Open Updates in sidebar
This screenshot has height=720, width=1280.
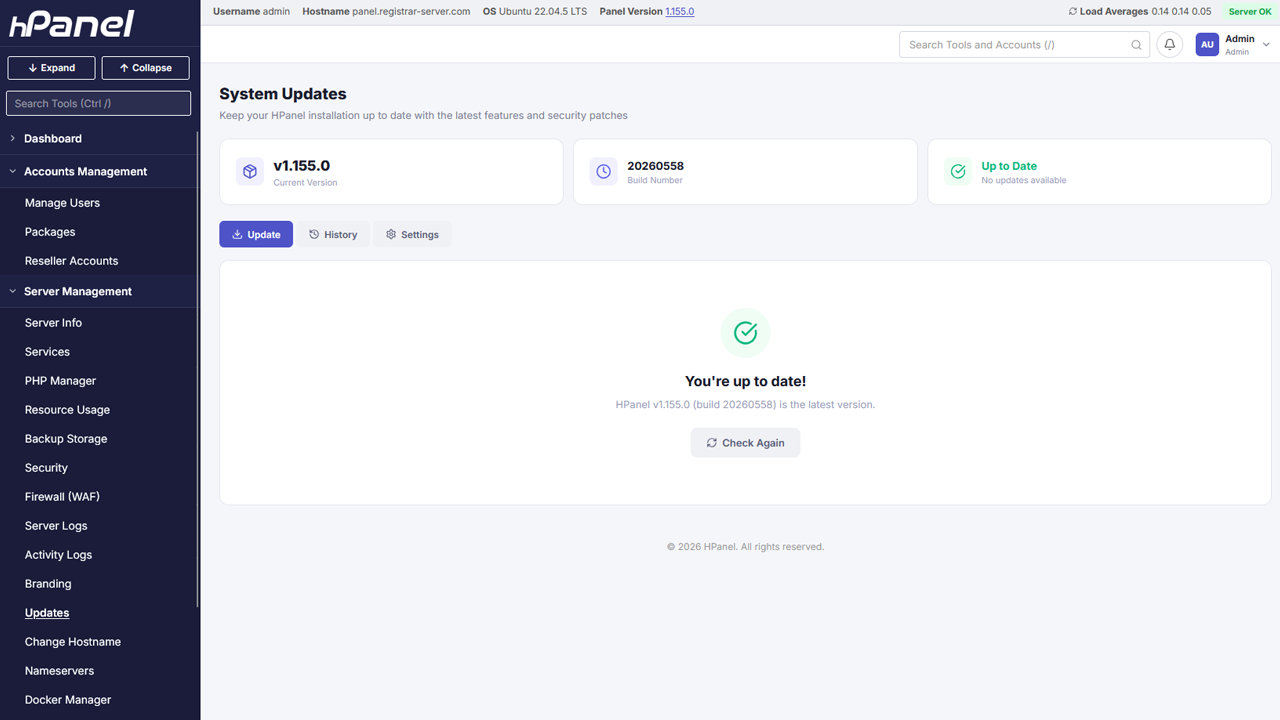click(x=47, y=613)
